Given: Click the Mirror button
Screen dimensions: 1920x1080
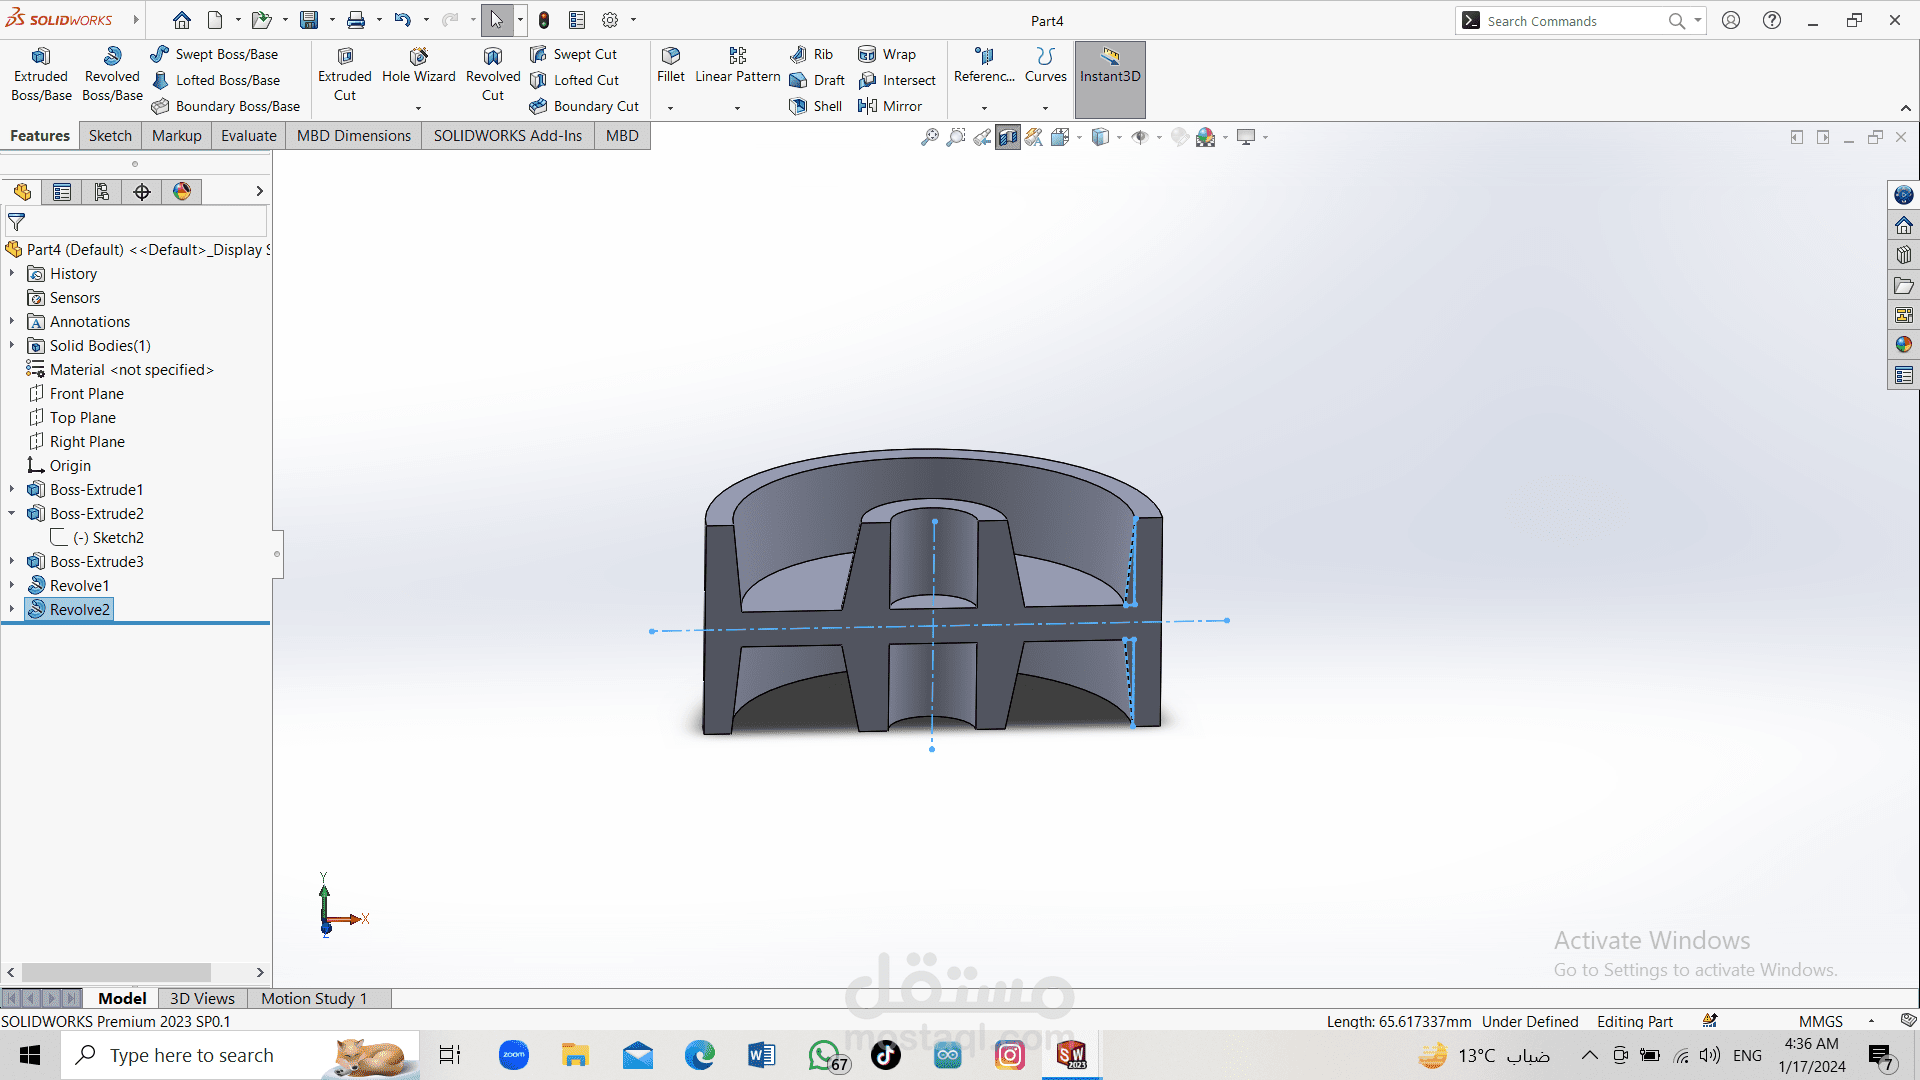Looking at the screenshot, I should coord(890,106).
